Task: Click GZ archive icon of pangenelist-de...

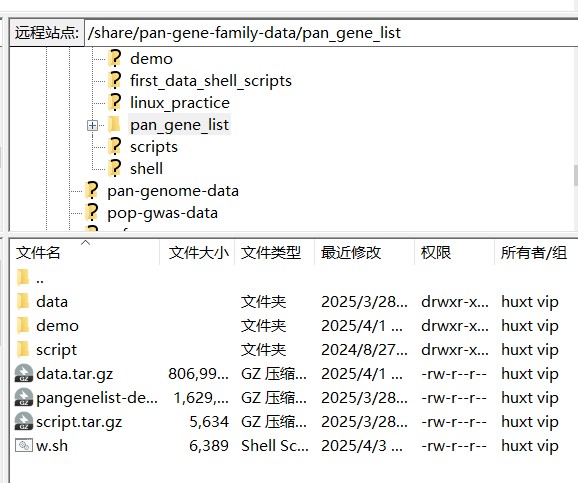Action: coord(24,397)
